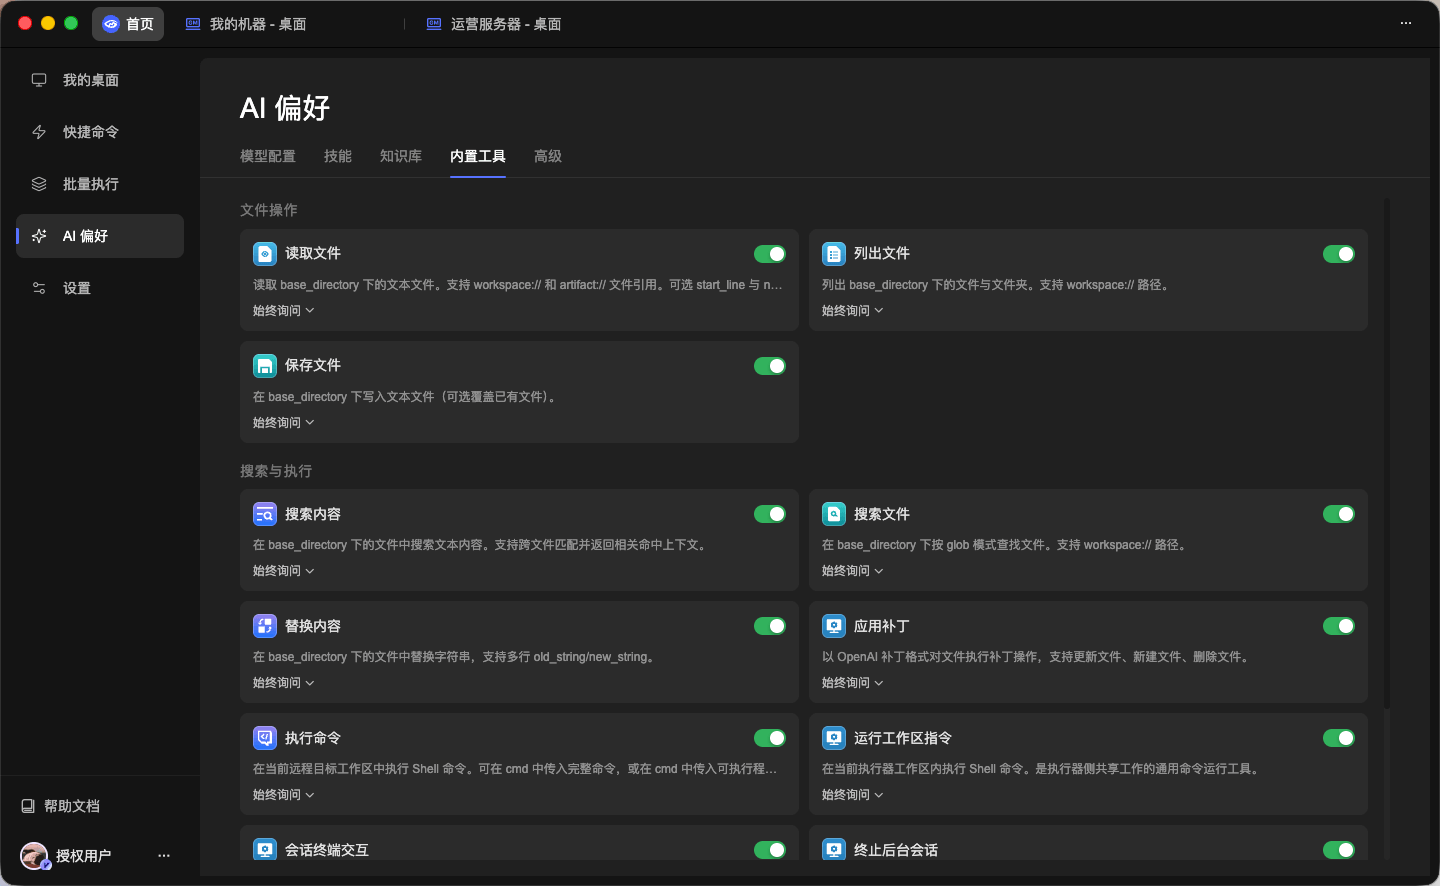Click the top-right more options ellipsis

coord(1406,23)
